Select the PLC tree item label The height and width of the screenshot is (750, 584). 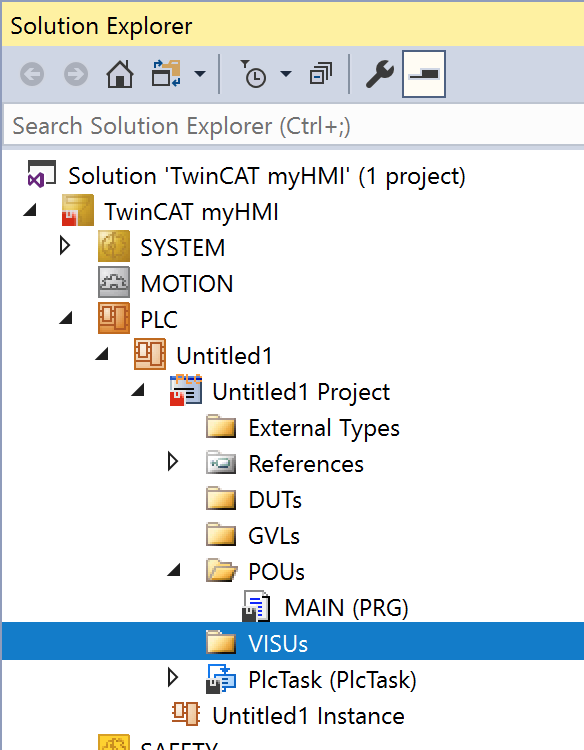point(159,320)
